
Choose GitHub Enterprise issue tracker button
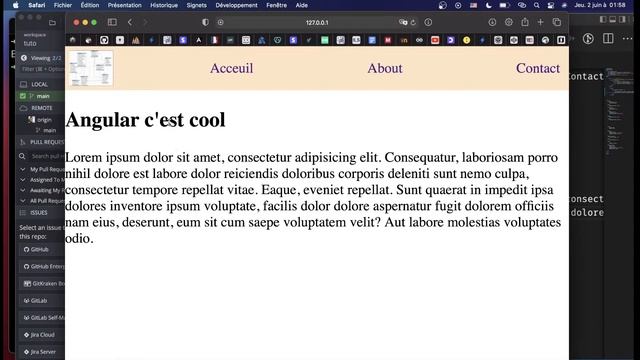(x=42, y=267)
